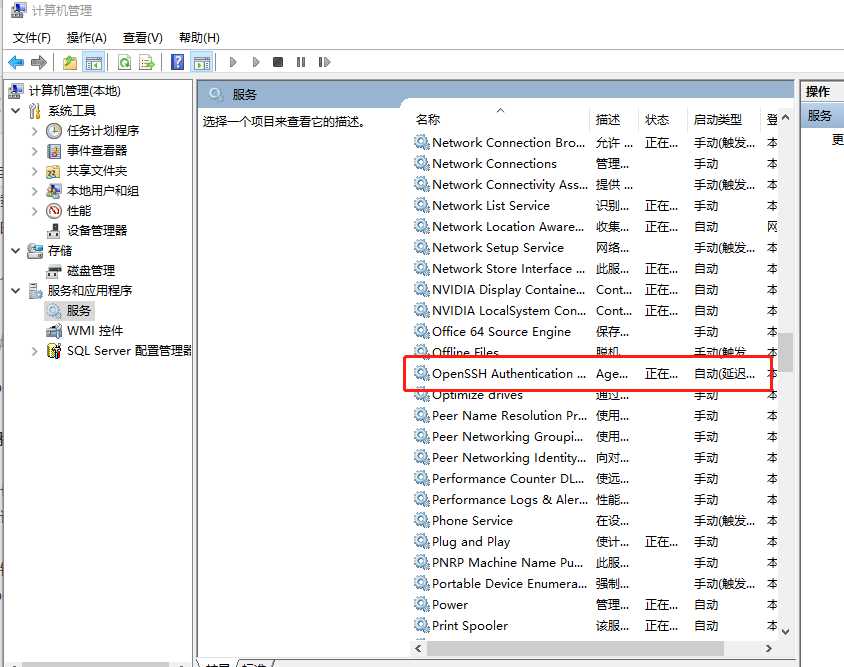Select the OpenSSH Authentication Agent service

[x=508, y=374]
